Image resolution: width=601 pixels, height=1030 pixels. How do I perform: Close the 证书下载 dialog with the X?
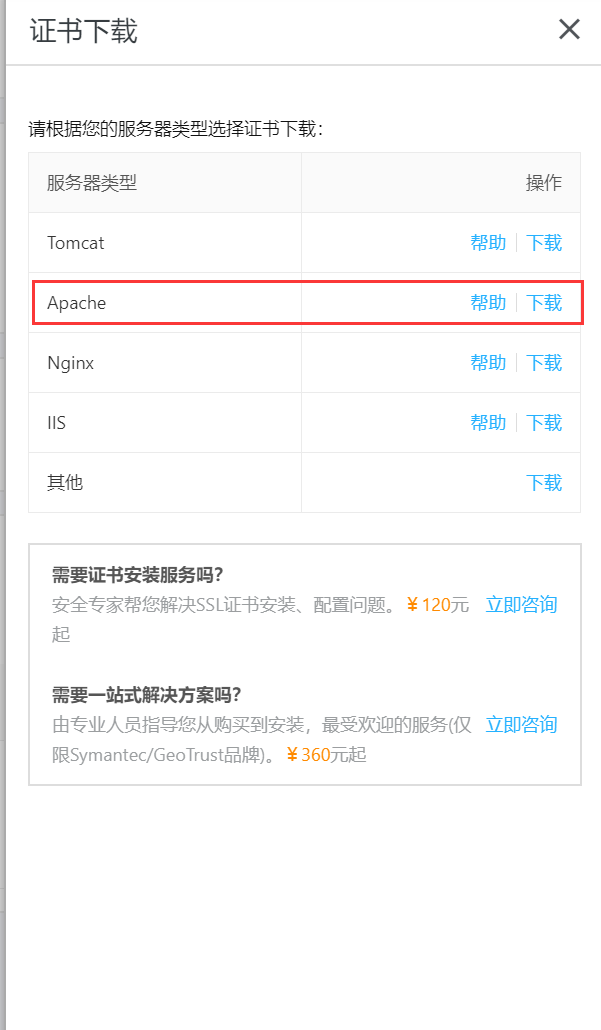coord(569,29)
